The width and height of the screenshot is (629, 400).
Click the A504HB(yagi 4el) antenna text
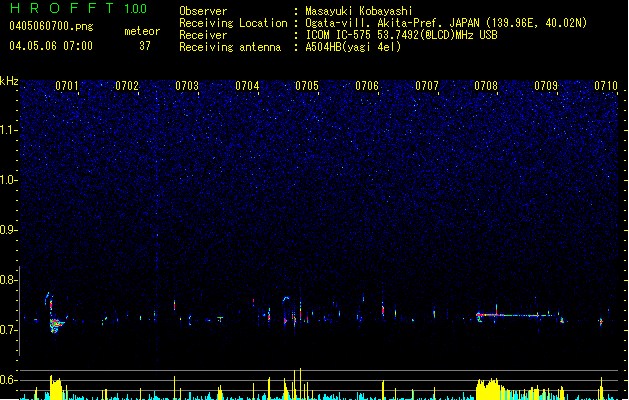[x=353, y=47]
